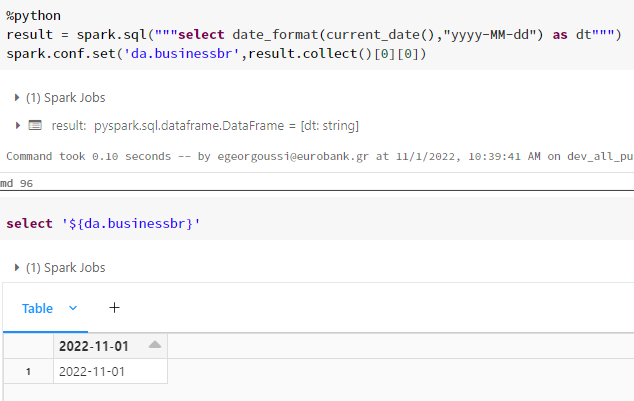Add a visualization with the plus icon
Screen dimensions: 634x401
pos(114,308)
